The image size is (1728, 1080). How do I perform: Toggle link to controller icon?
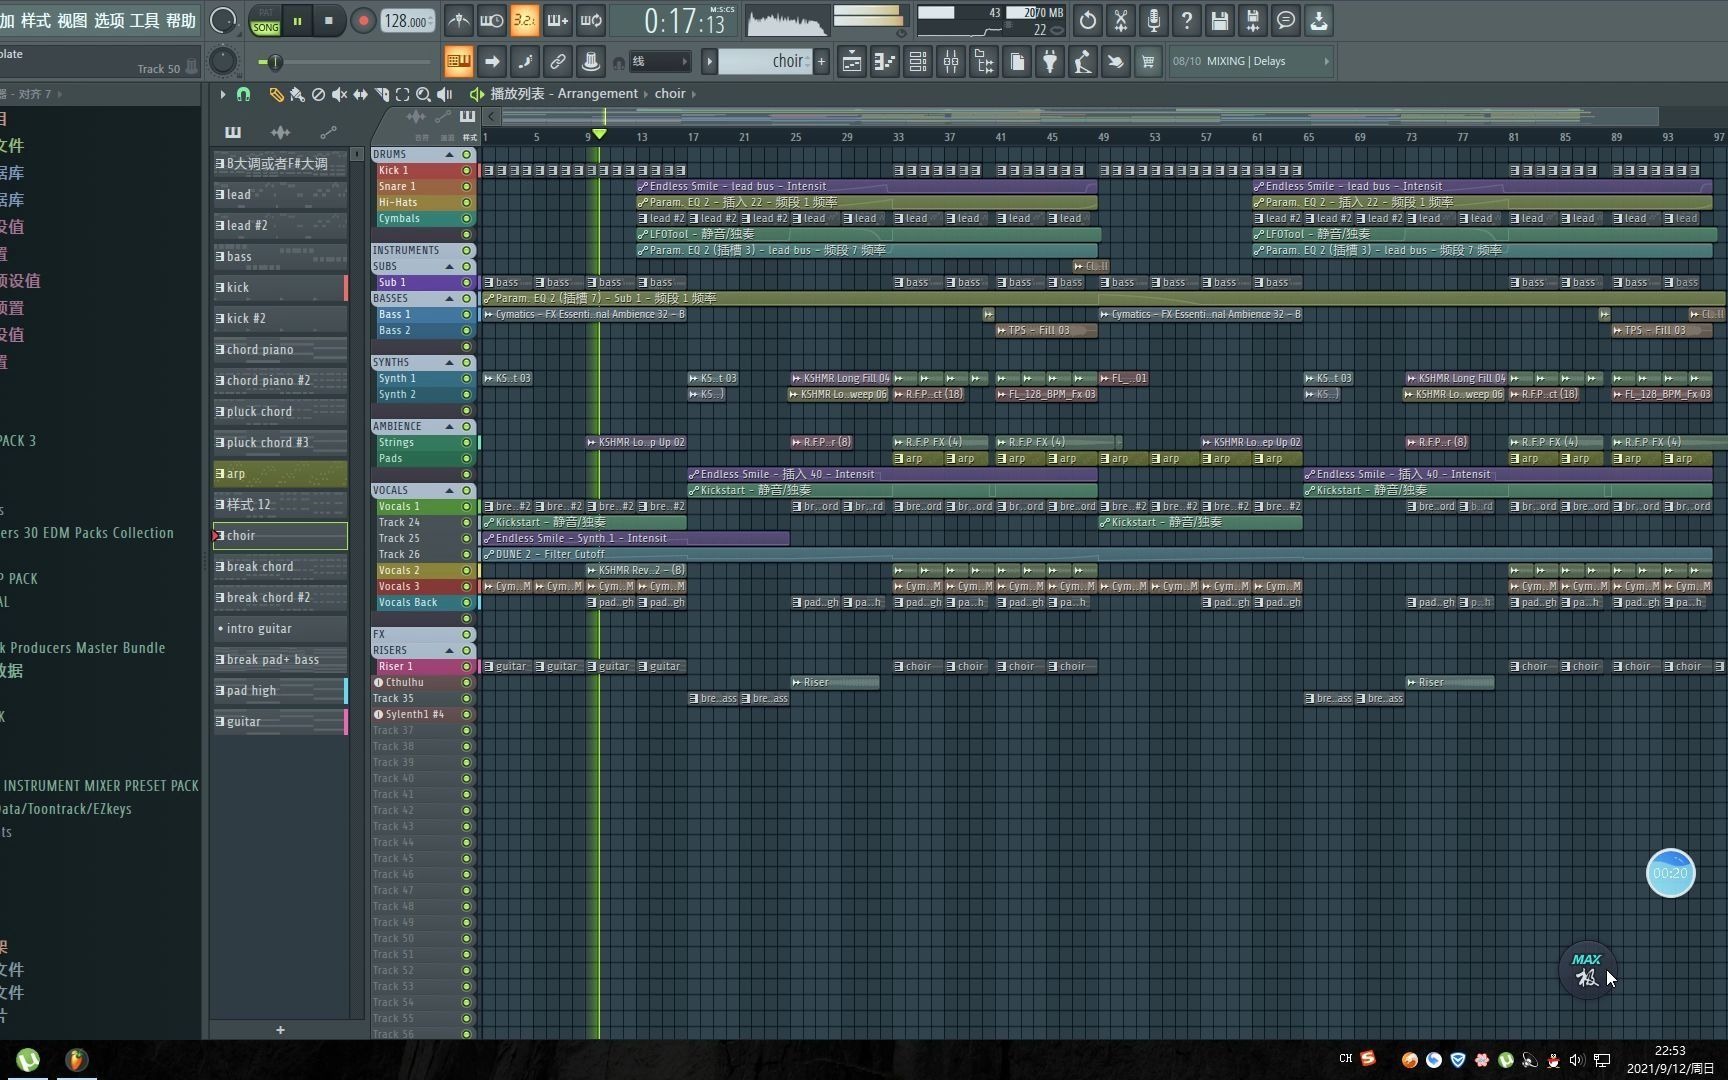click(x=557, y=62)
